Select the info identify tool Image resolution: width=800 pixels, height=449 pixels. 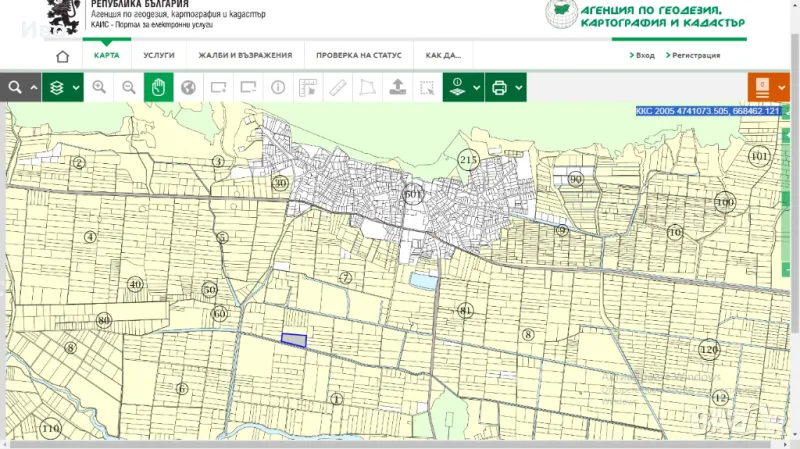tap(278, 88)
